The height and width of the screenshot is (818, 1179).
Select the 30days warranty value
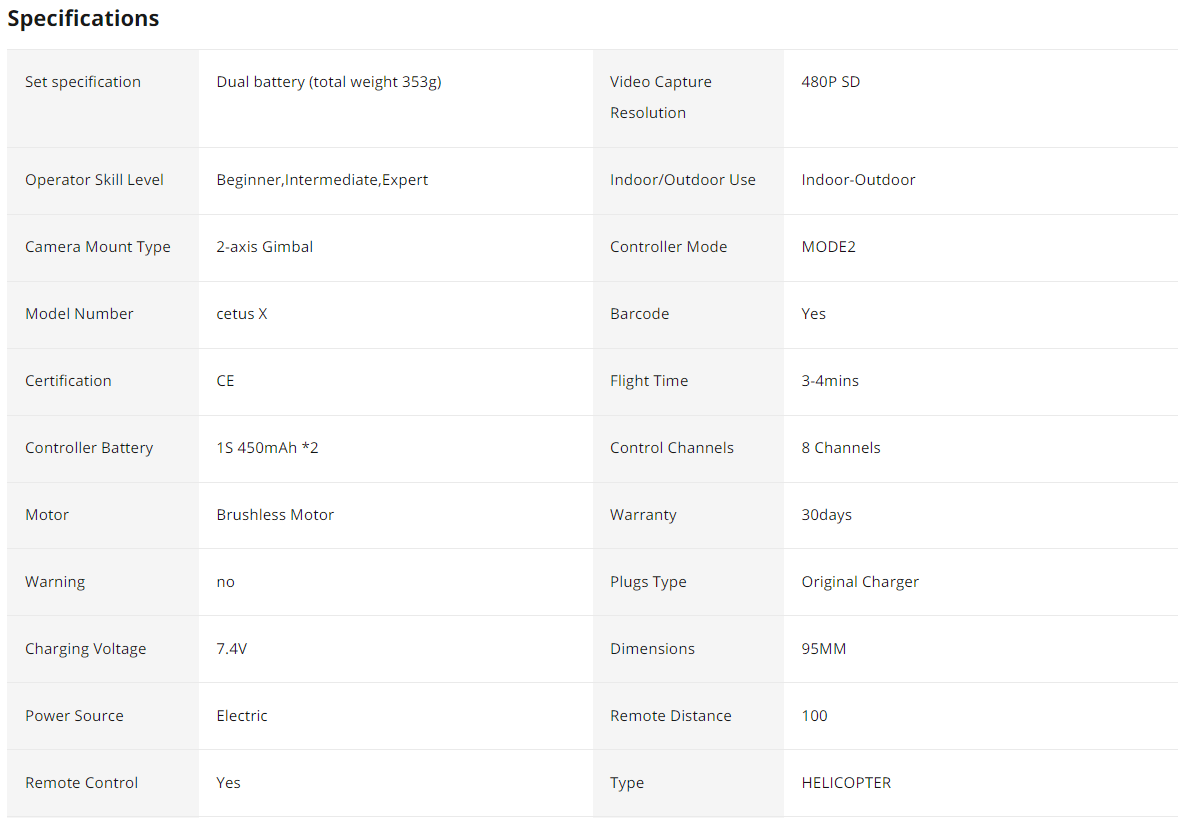pyautogui.click(x=826, y=514)
